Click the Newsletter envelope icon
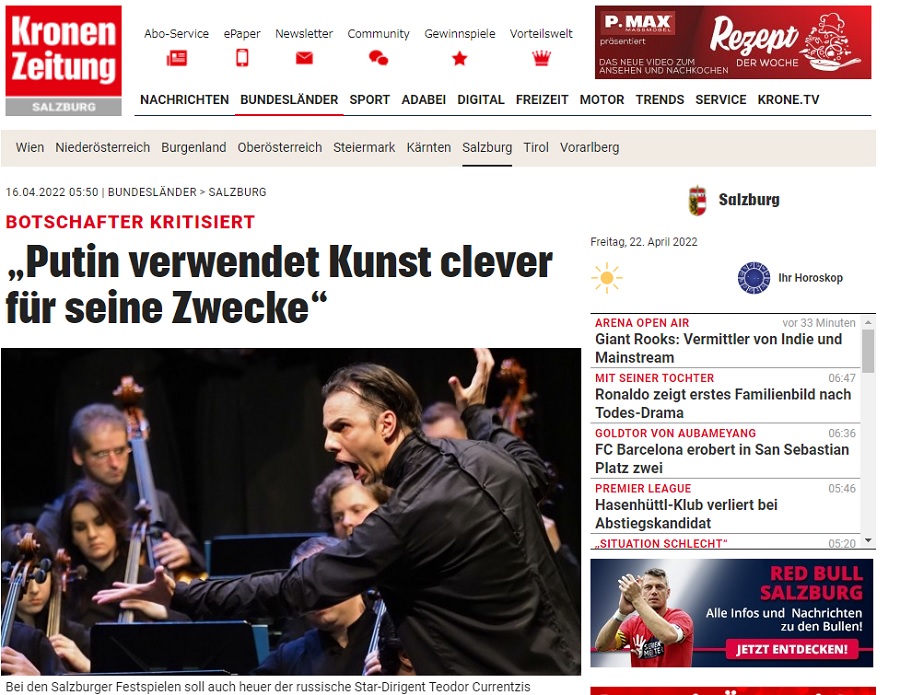900x695 pixels. [304, 58]
